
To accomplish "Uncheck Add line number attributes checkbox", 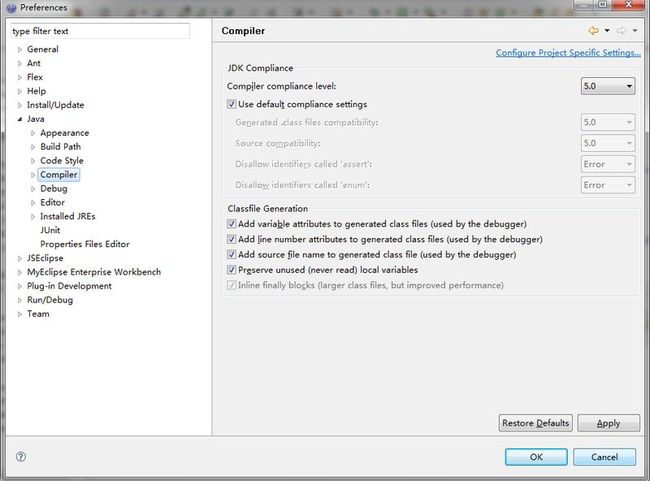I will tap(231, 239).
